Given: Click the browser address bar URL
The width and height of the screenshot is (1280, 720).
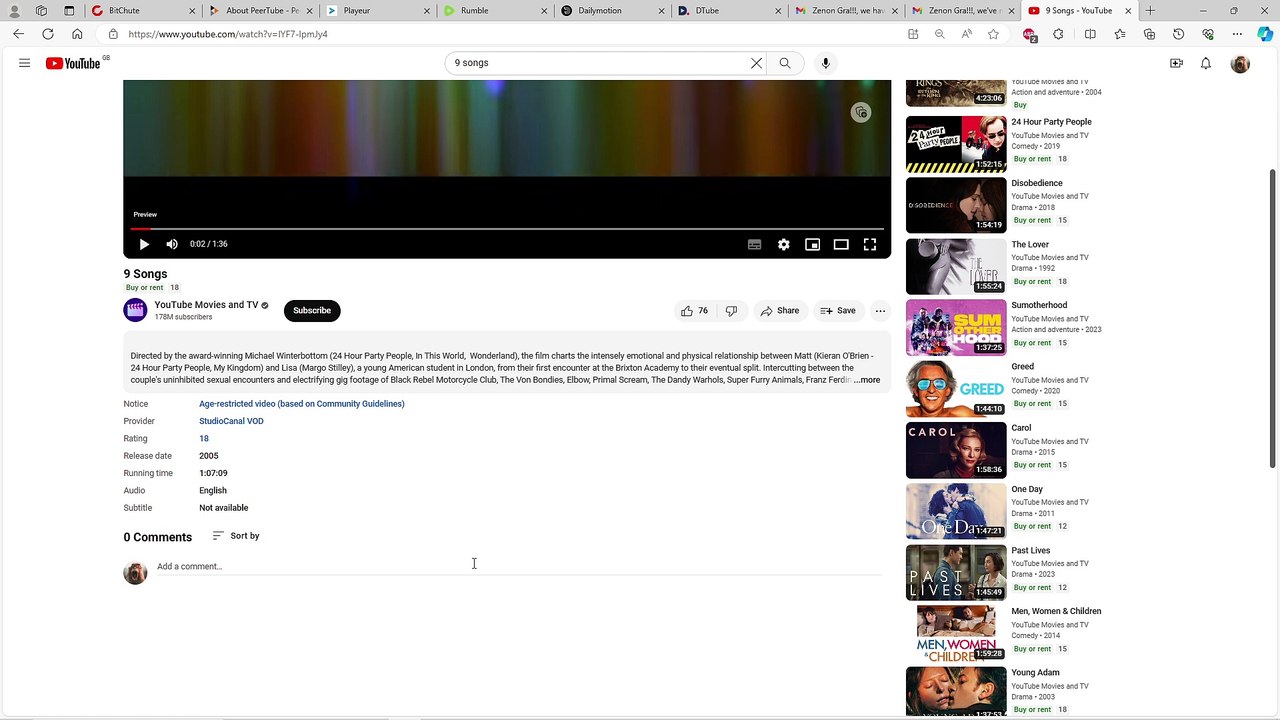Looking at the screenshot, I should click(x=228, y=34).
